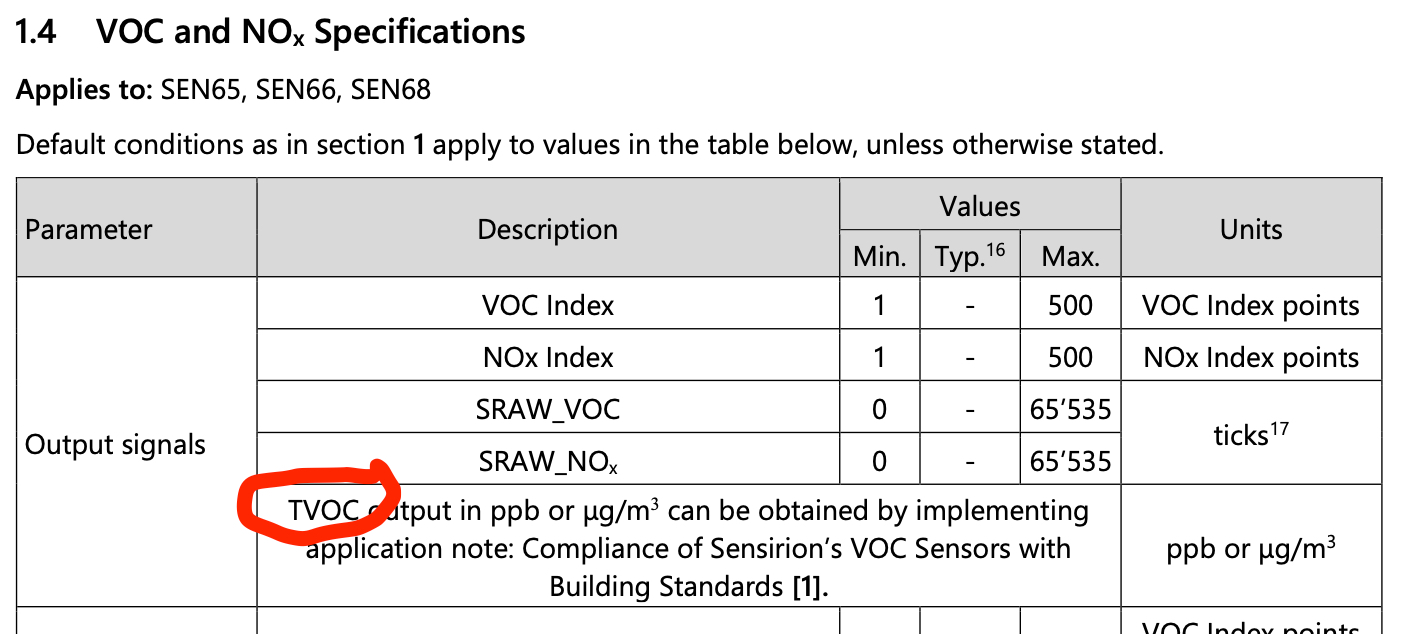
Task: Select the Description column header
Action: 547,230
